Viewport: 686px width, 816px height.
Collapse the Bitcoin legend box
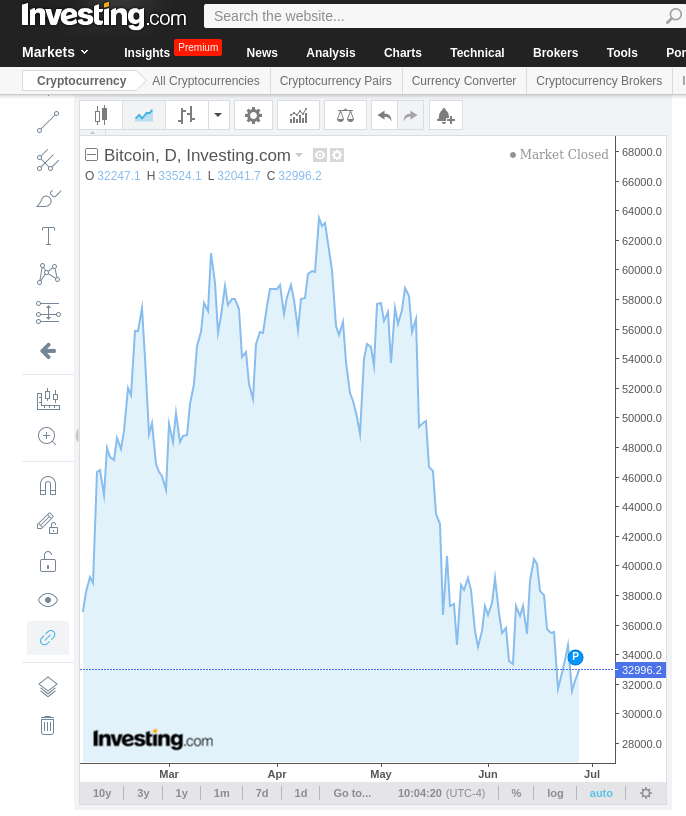click(92, 155)
